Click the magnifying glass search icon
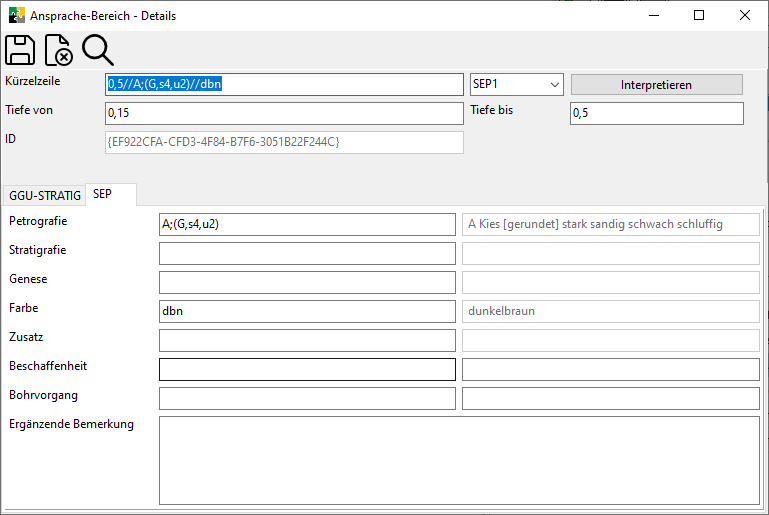 tap(97, 50)
